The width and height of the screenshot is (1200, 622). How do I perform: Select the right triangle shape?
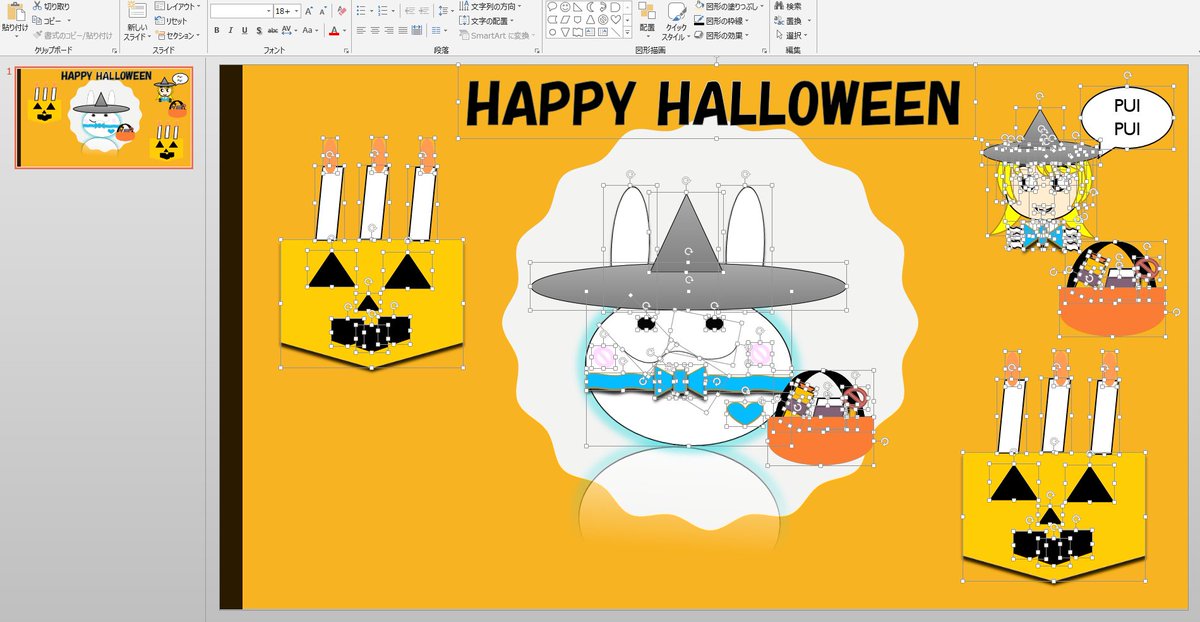tap(577, 7)
